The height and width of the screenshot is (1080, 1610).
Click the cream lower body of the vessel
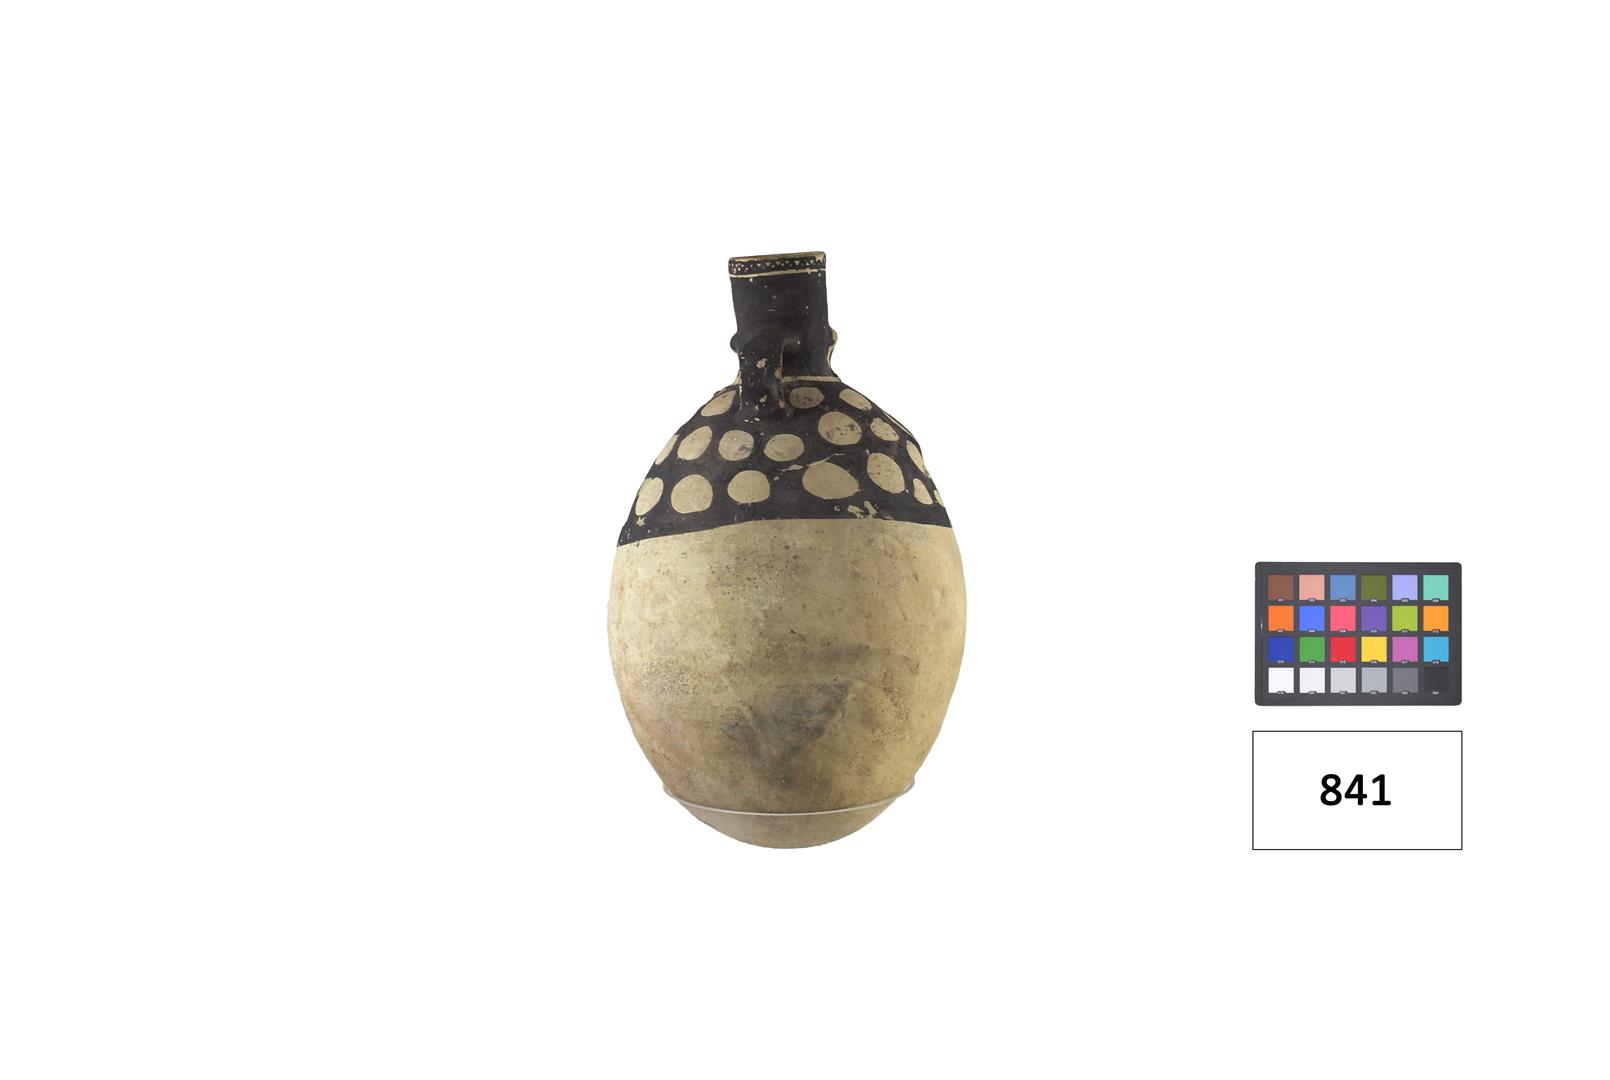(787, 680)
